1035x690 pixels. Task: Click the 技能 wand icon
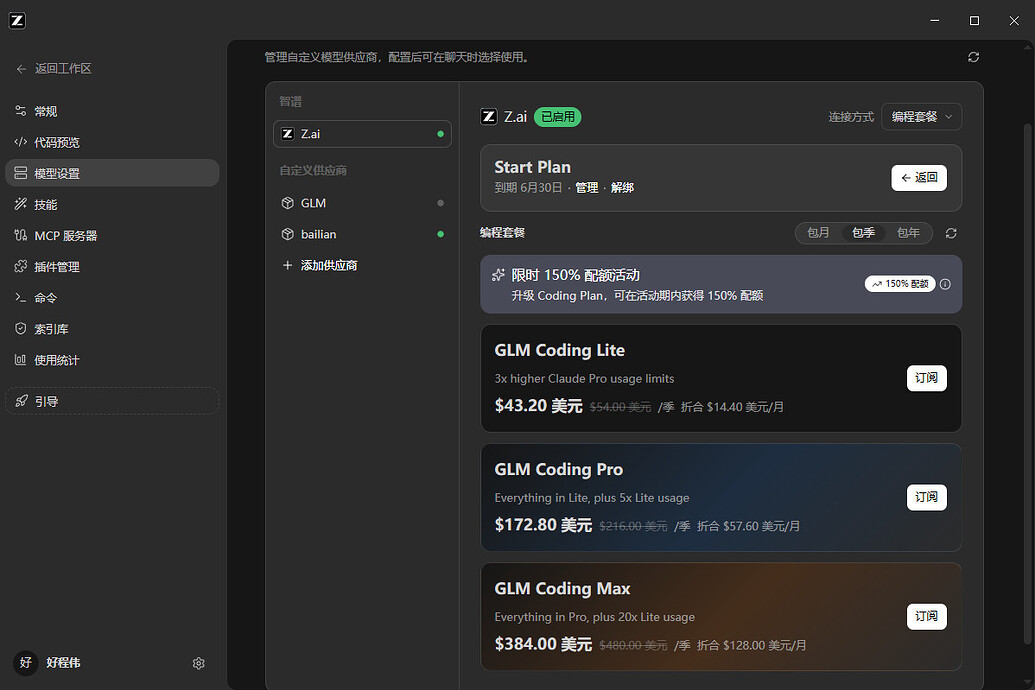20,204
